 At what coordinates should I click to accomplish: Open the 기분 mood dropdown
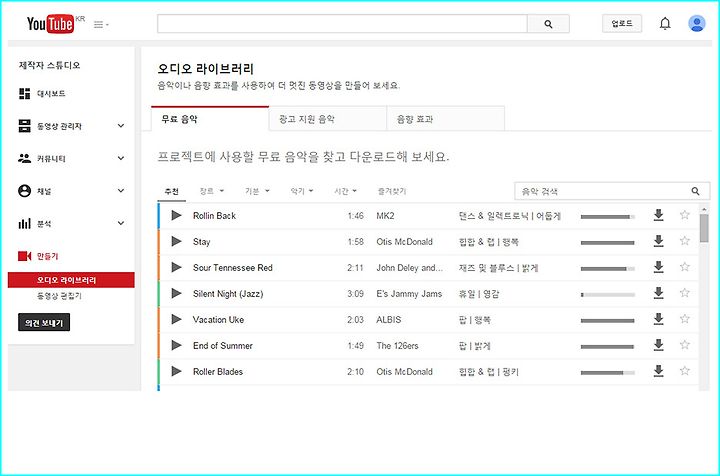pos(257,191)
